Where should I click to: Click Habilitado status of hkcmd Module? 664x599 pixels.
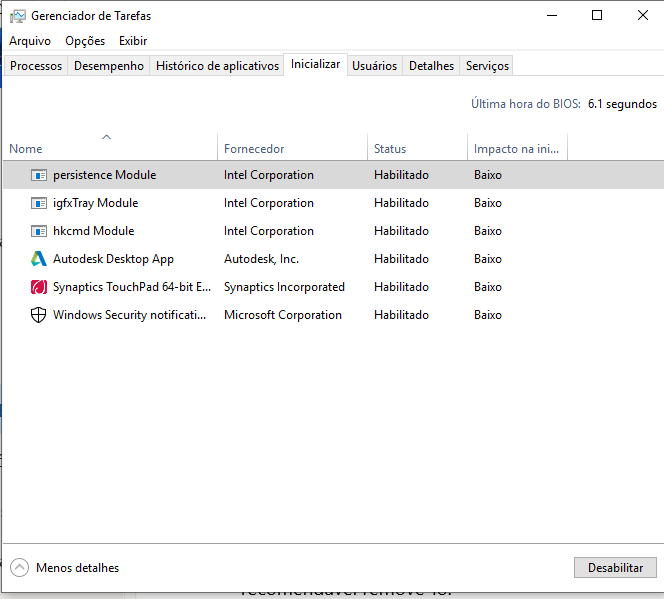pos(401,231)
